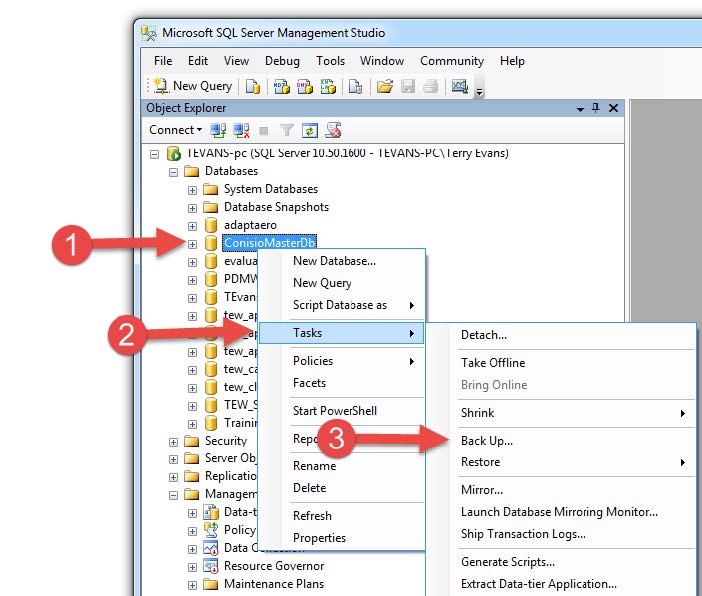
Task: Click the Analysis Services DMX Query icon
Action: tap(305, 86)
